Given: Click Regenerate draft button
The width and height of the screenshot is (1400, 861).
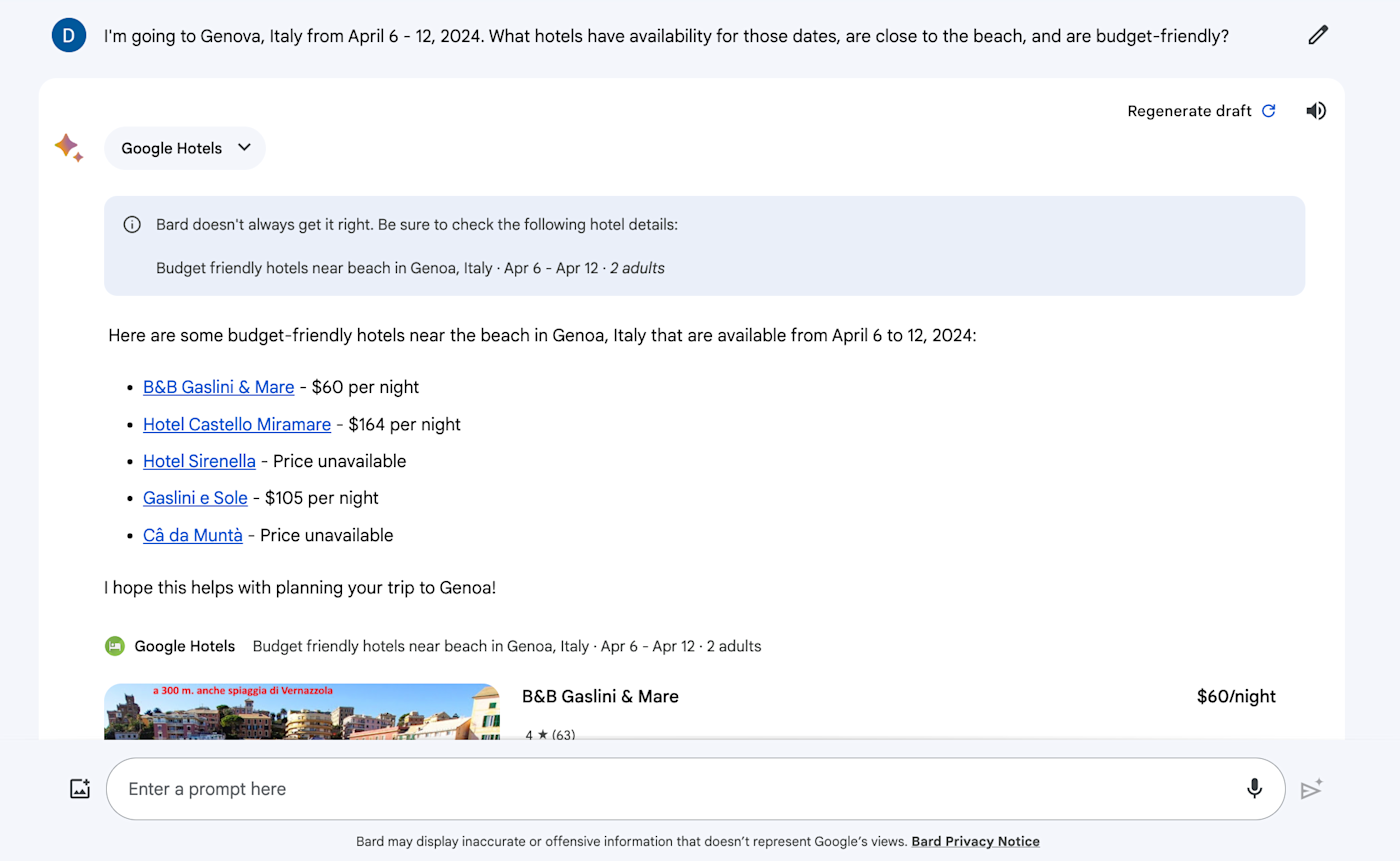Looking at the screenshot, I should pos(1201,111).
